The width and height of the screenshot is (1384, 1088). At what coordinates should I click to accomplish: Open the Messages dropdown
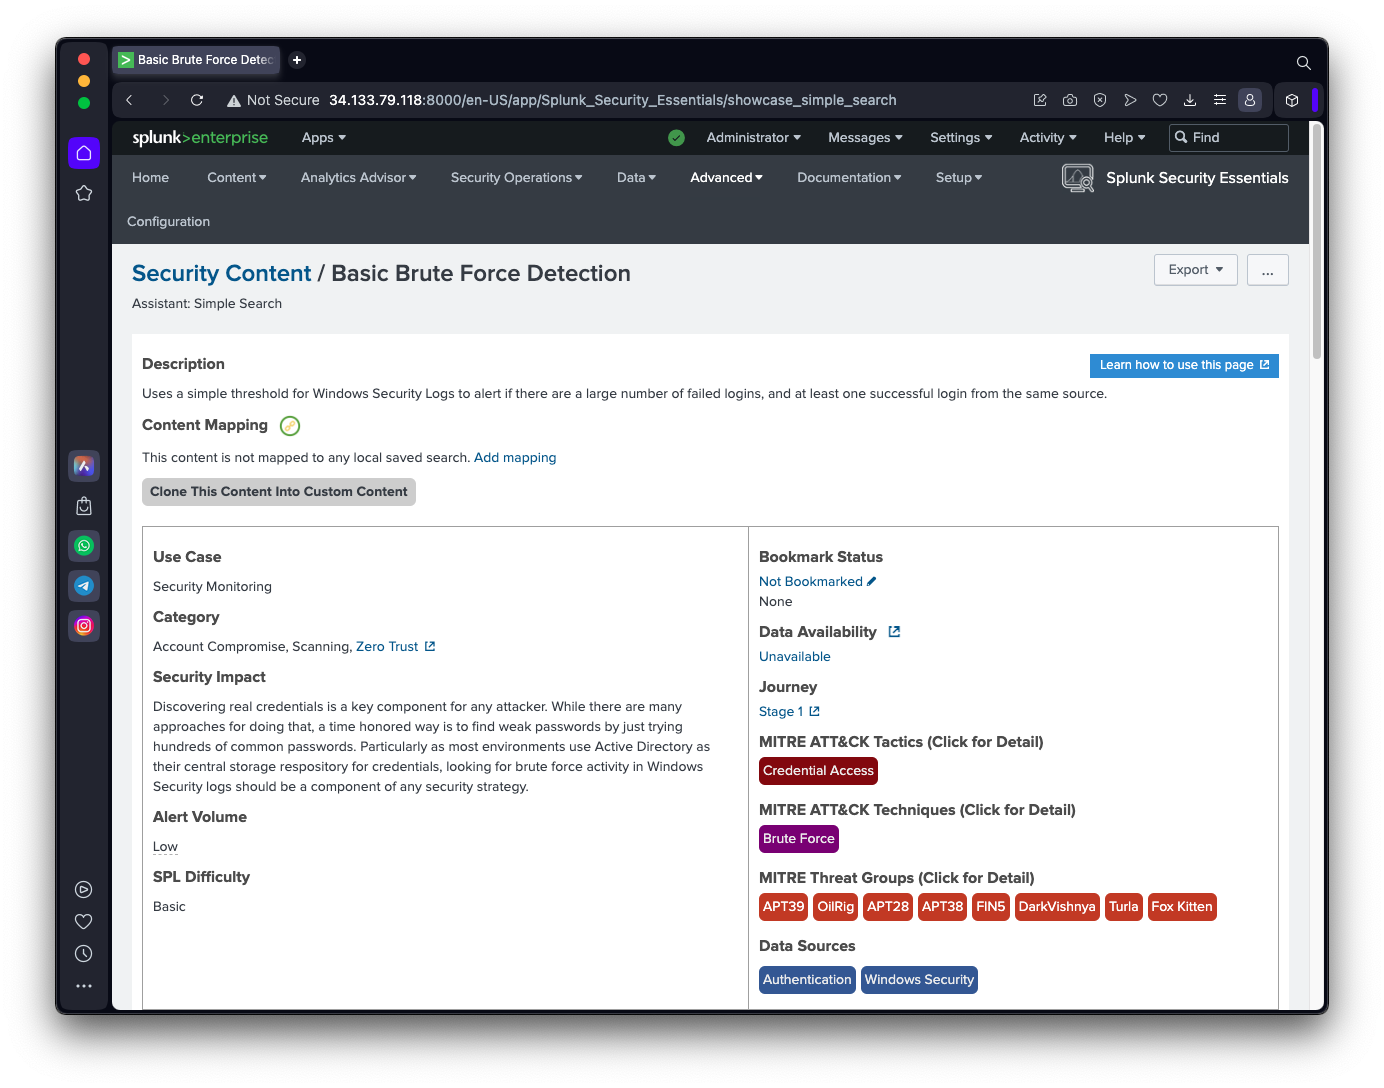[866, 138]
